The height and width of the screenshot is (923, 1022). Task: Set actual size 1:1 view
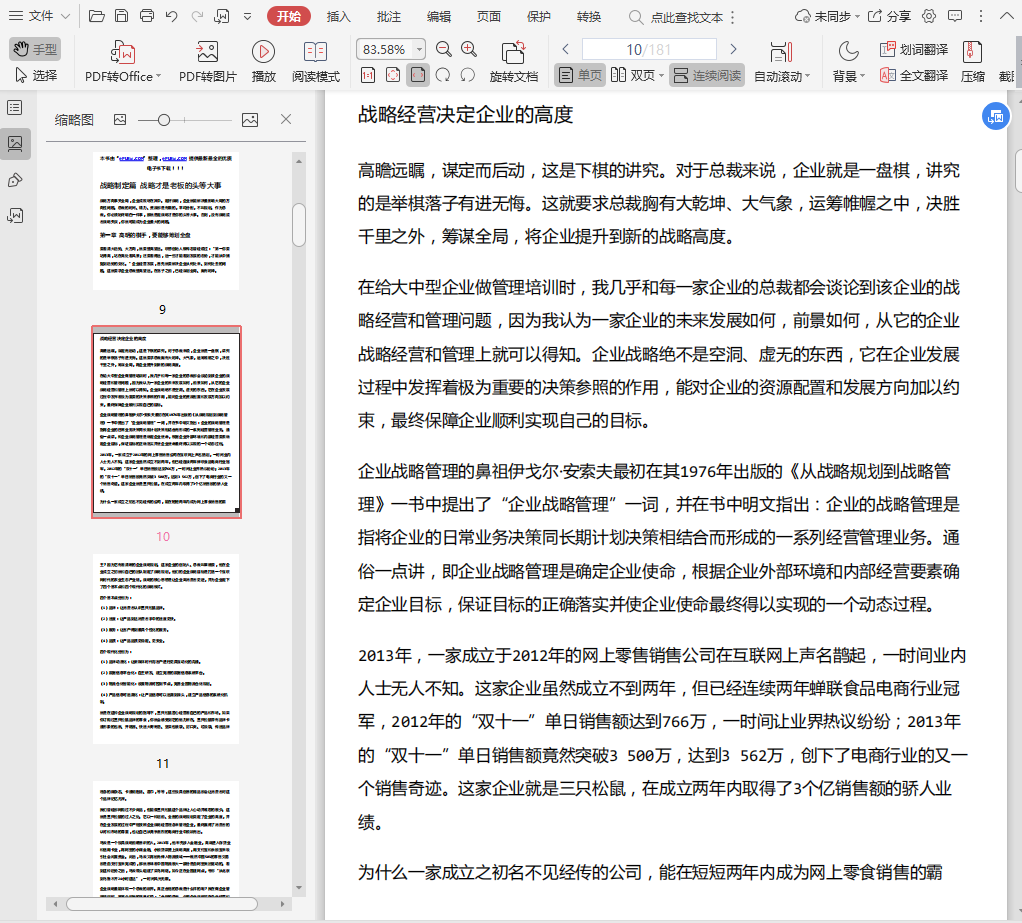[368, 76]
